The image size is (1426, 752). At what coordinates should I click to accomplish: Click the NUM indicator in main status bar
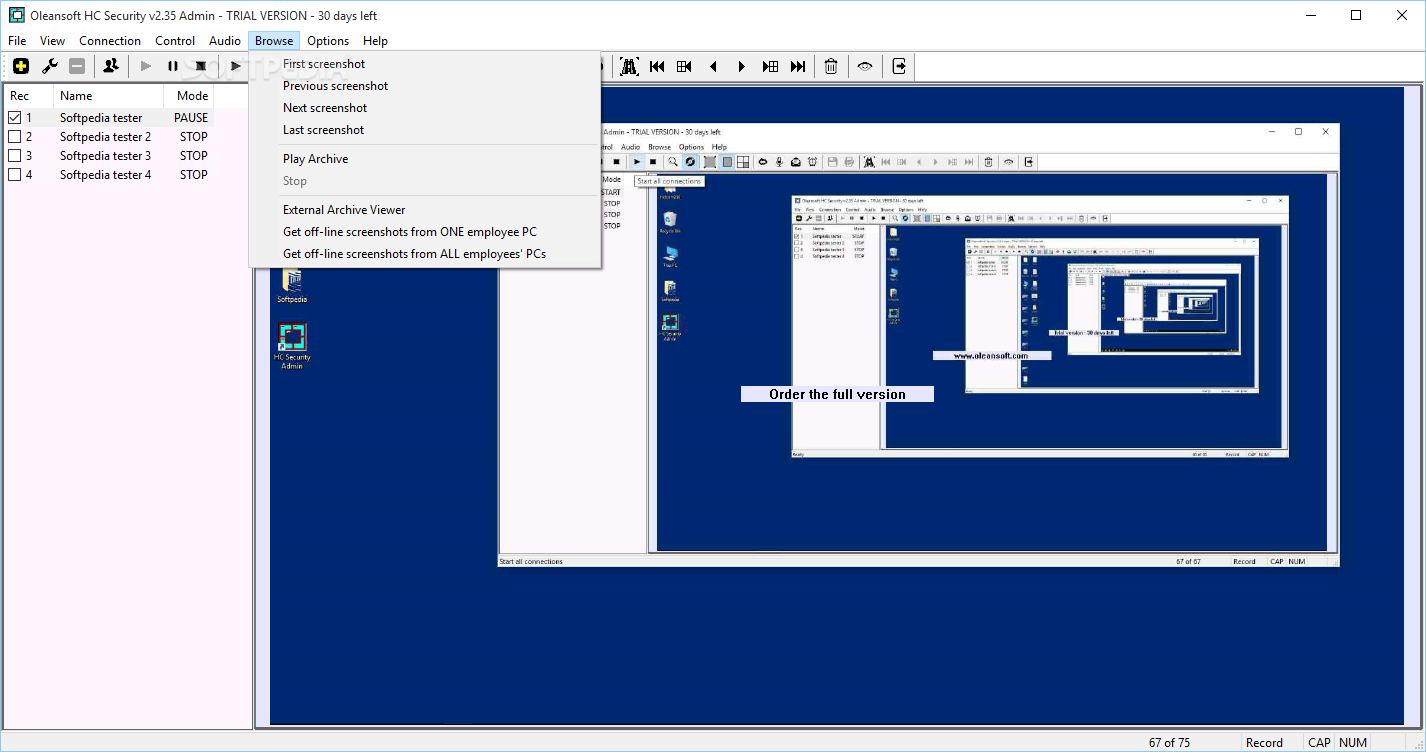coord(1353,743)
